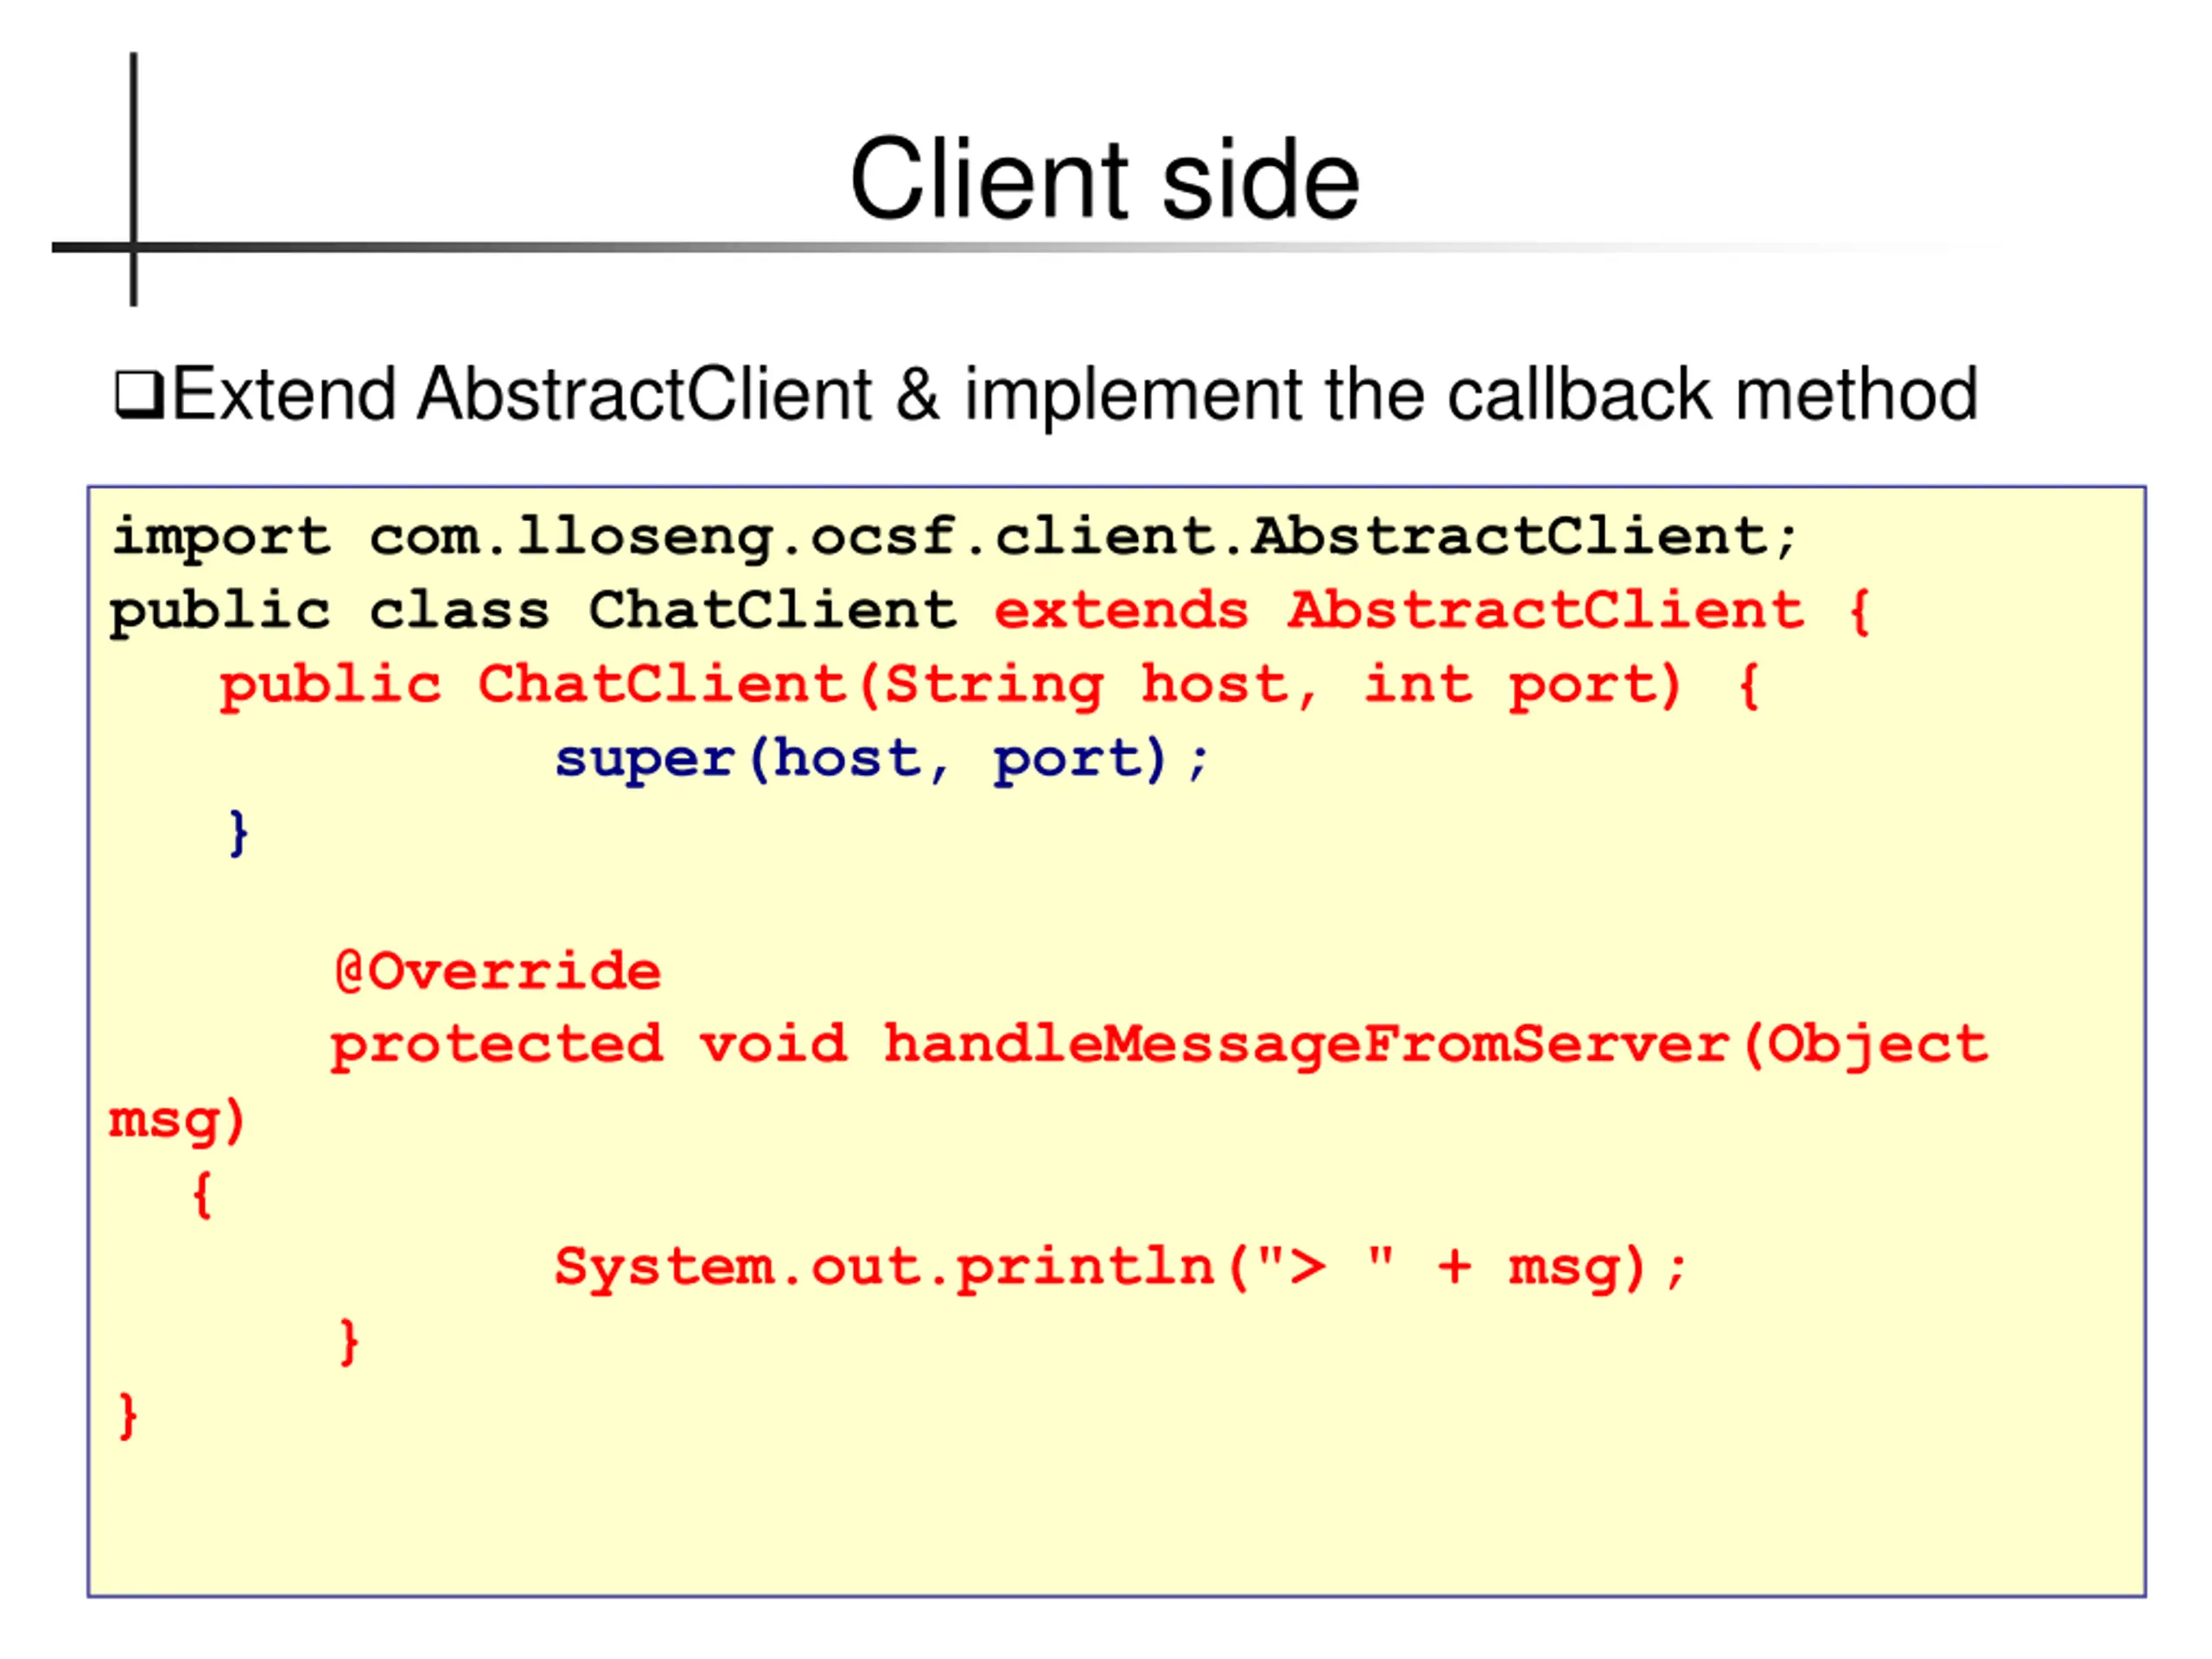Click the red 'extends AbstractClient {' text

pyautogui.click(x=1431, y=612)
